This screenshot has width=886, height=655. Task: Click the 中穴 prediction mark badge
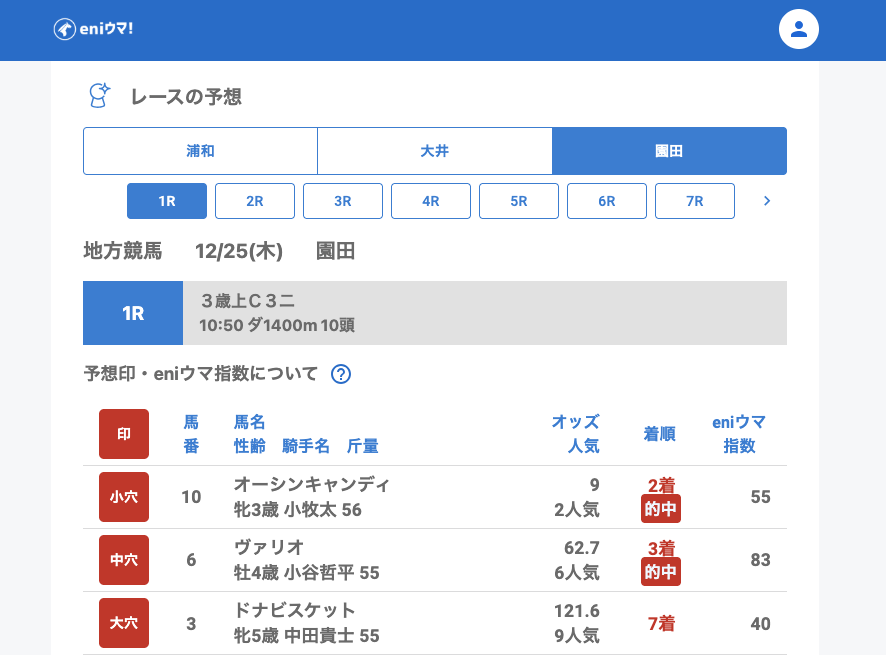[124, 560]
